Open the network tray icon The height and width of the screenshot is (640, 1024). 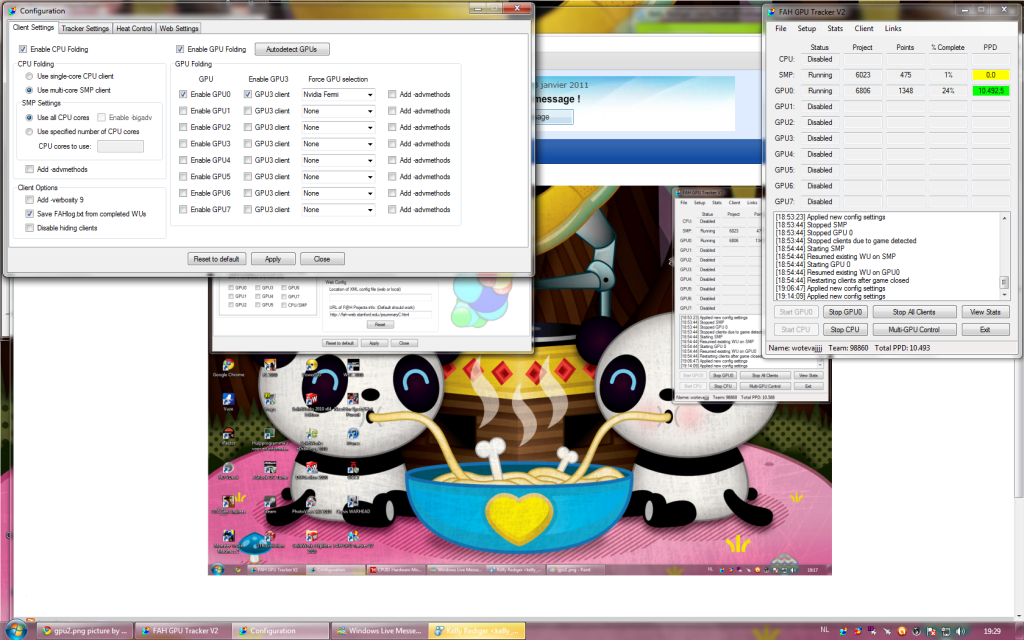(x=945, y=631)
